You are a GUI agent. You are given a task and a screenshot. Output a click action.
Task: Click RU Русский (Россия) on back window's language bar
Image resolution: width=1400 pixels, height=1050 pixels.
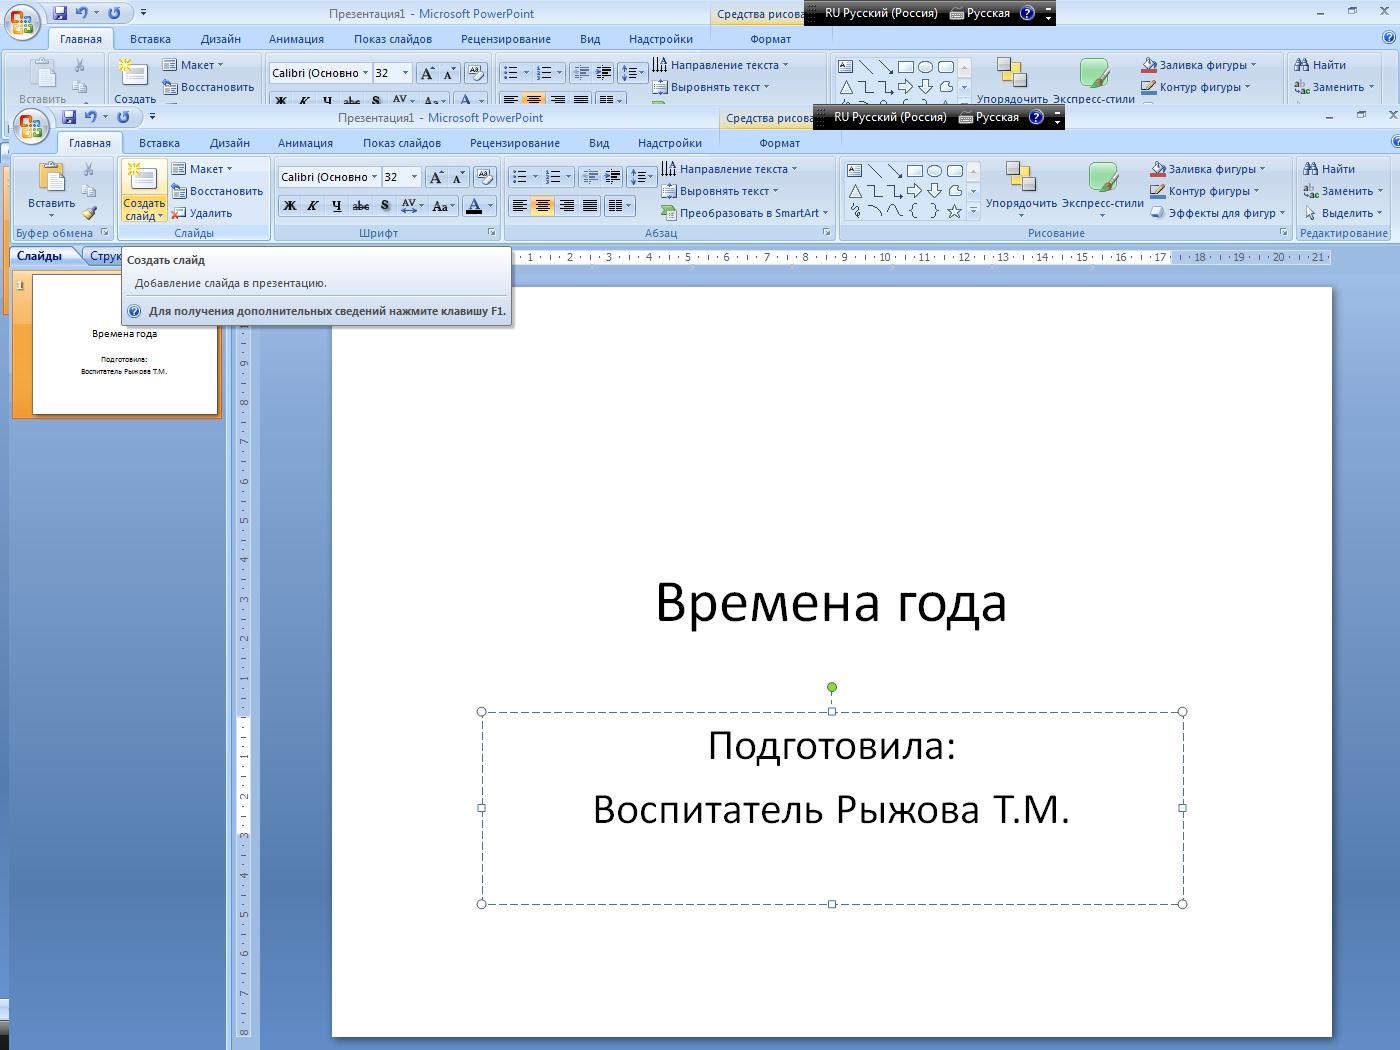pyautogui.click(x=881, y=13)
